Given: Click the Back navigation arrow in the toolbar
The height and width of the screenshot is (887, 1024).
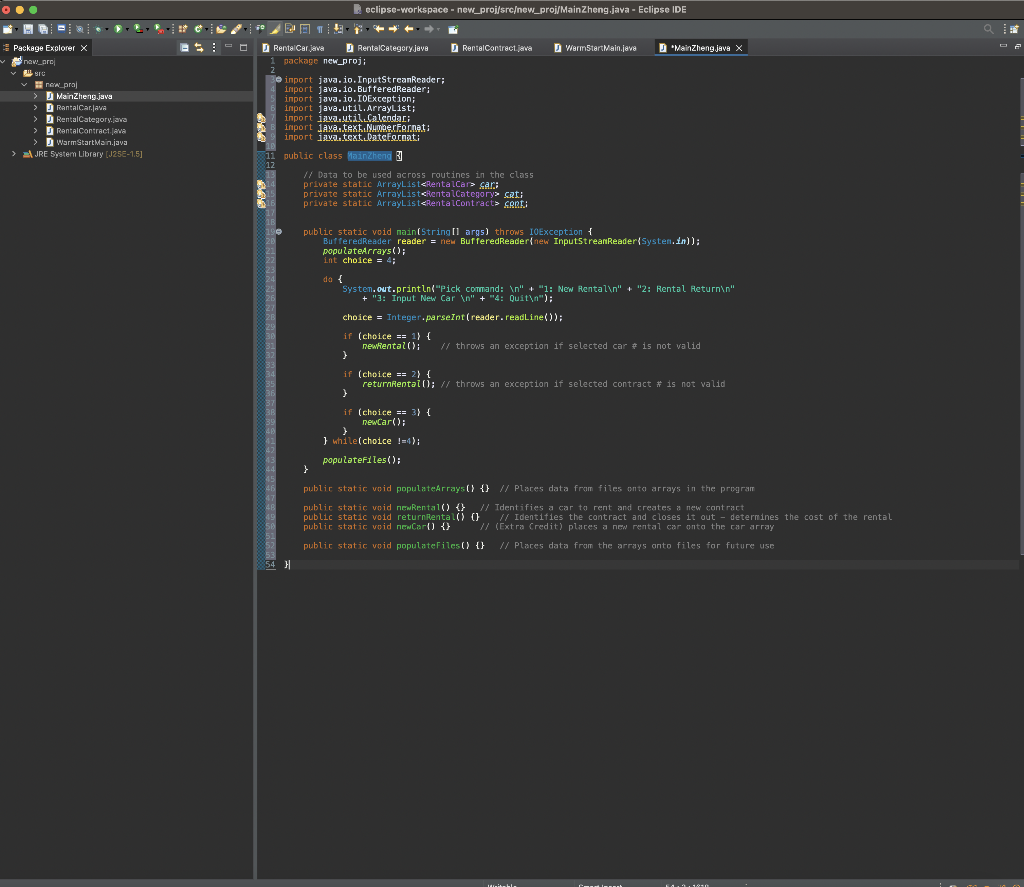Looking at the screenshot, I should [x=407, y=28].
